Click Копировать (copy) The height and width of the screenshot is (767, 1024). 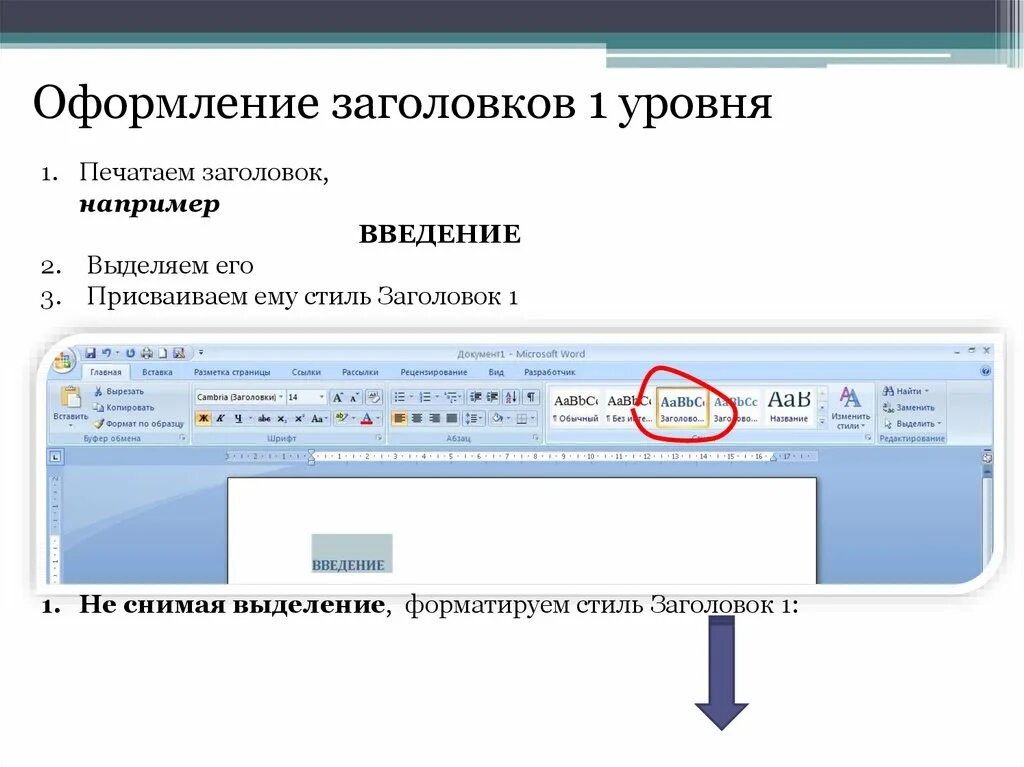123,407
